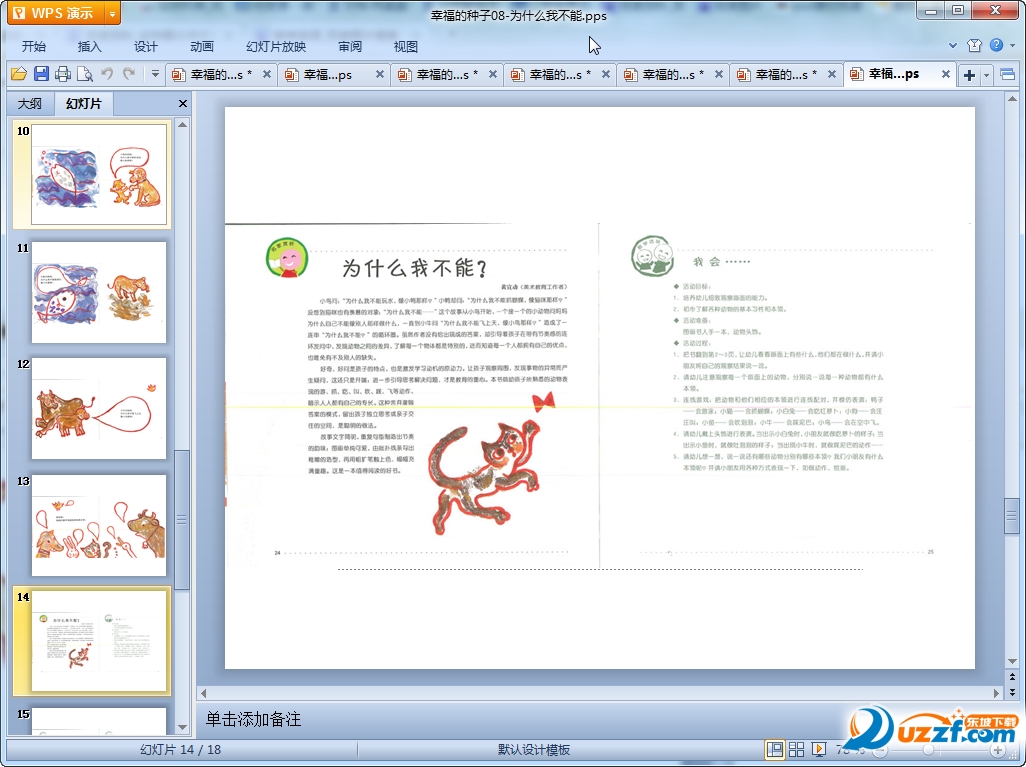The width and height of the screenshot is (1026, 767).
Task: Click main editor scroll-up arrow
Action: 1012,99
